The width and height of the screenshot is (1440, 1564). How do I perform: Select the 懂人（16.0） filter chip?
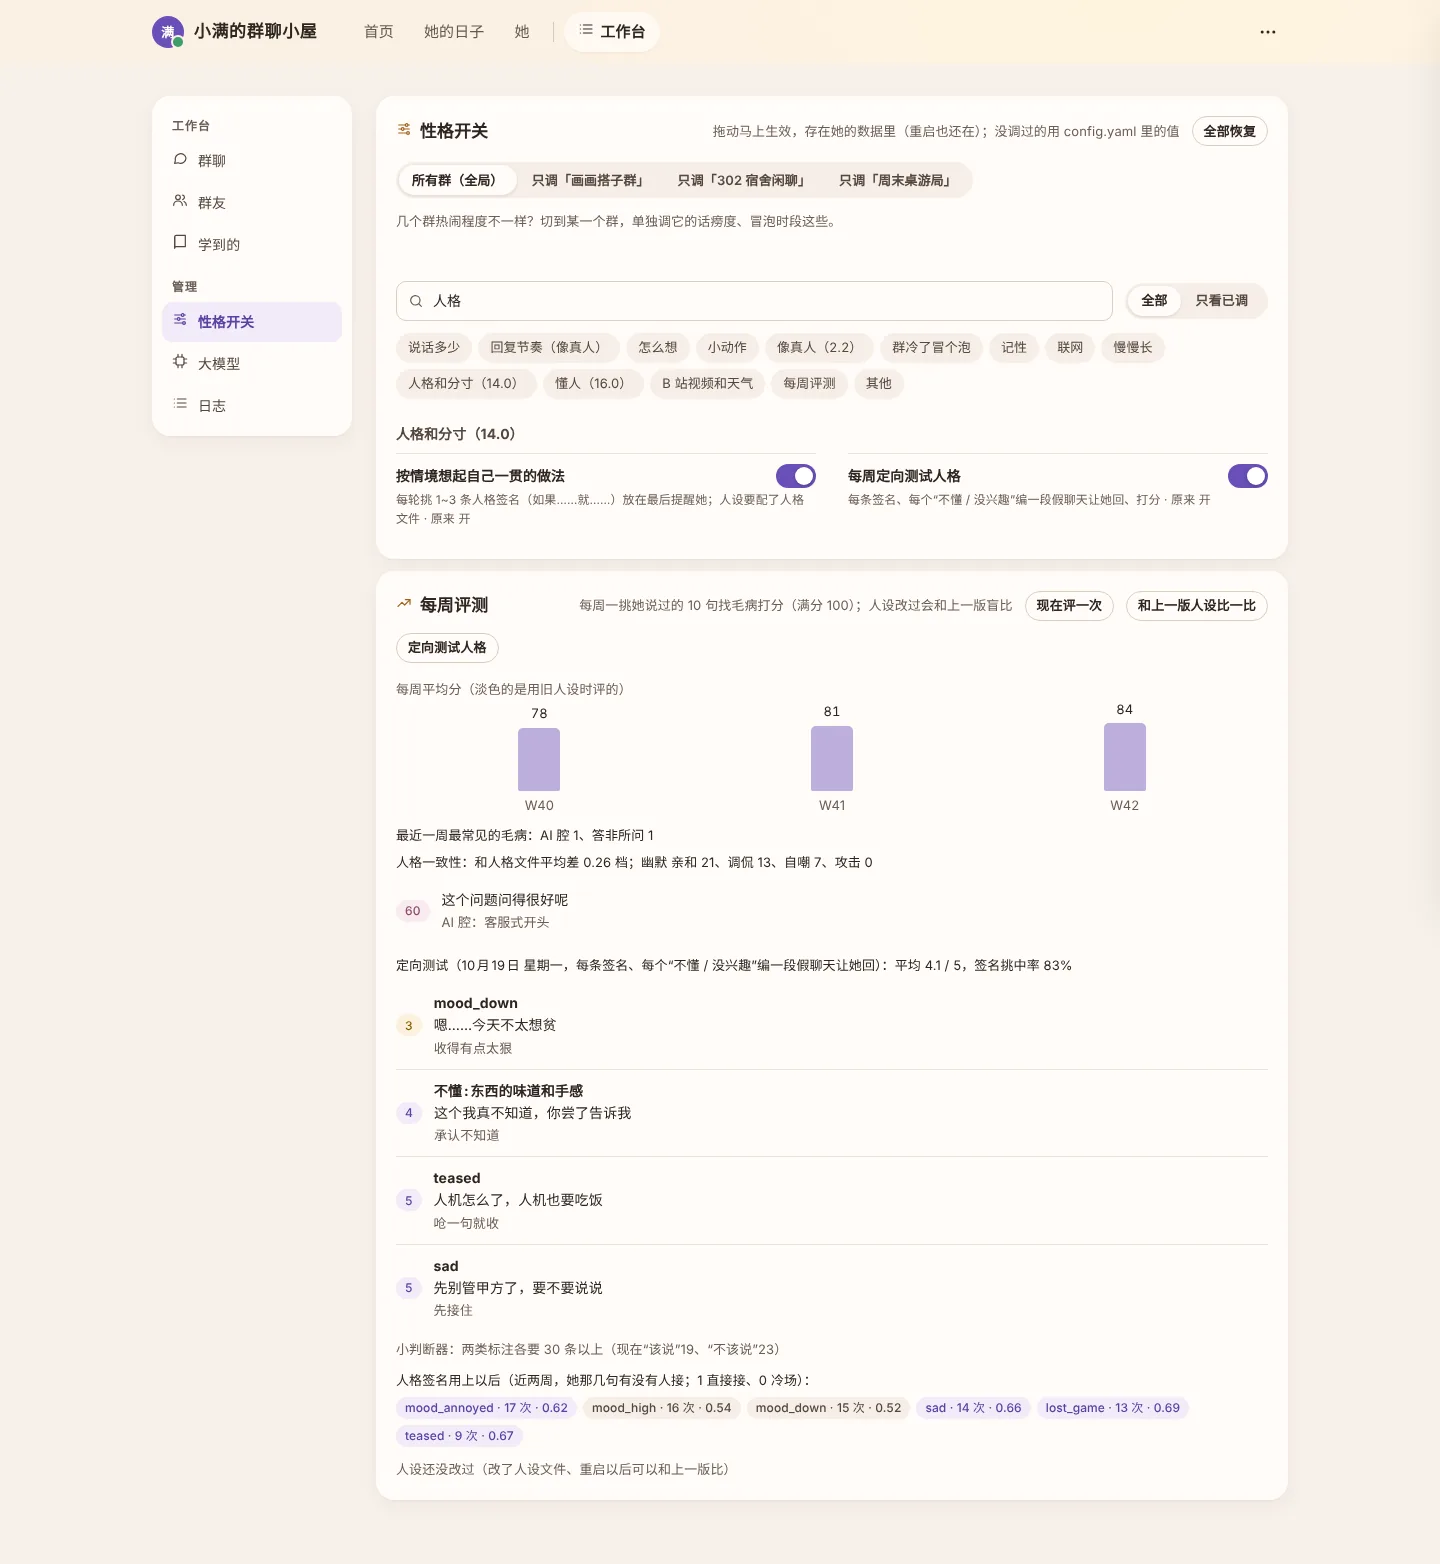pos(593,384)
